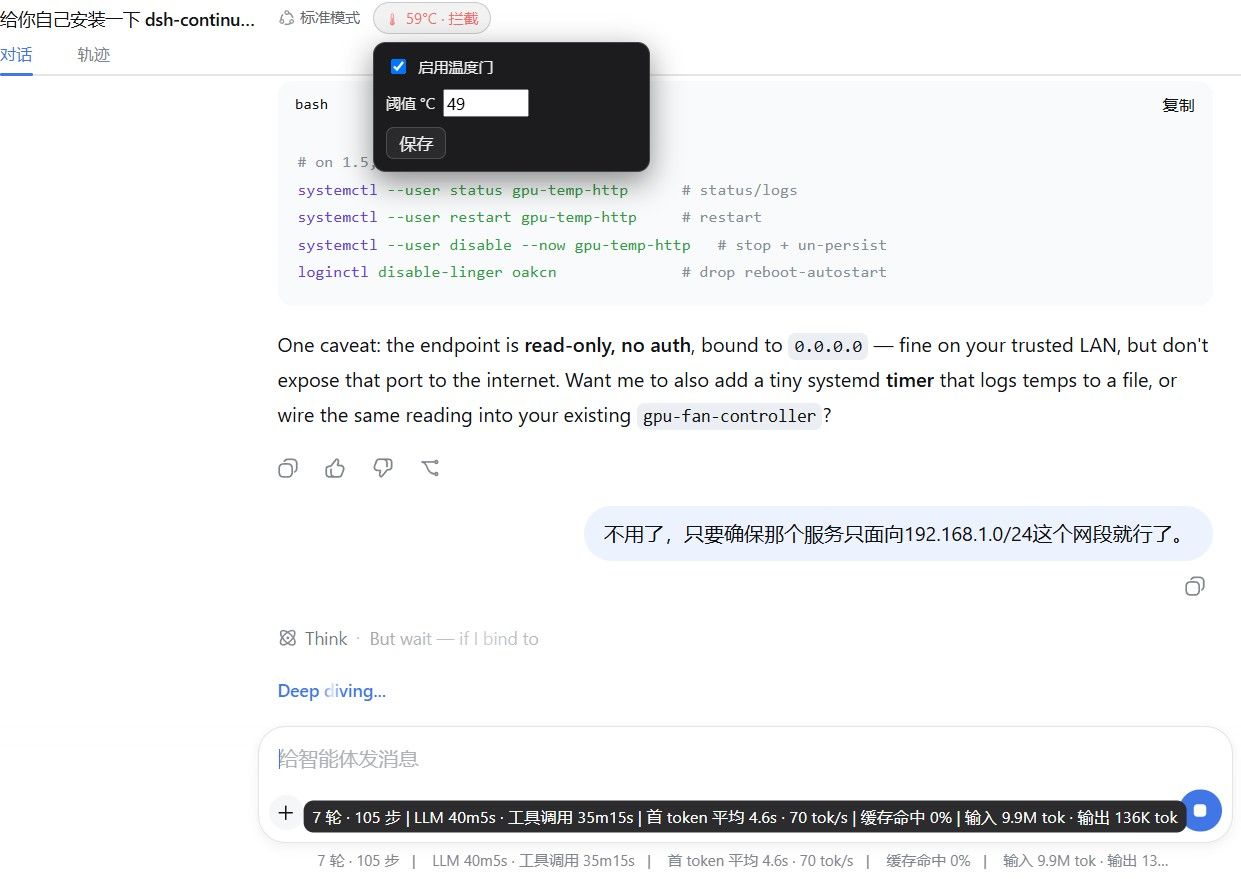Click the Deep diving… status text
1241x879 pixels.
(x=332, y=691)
